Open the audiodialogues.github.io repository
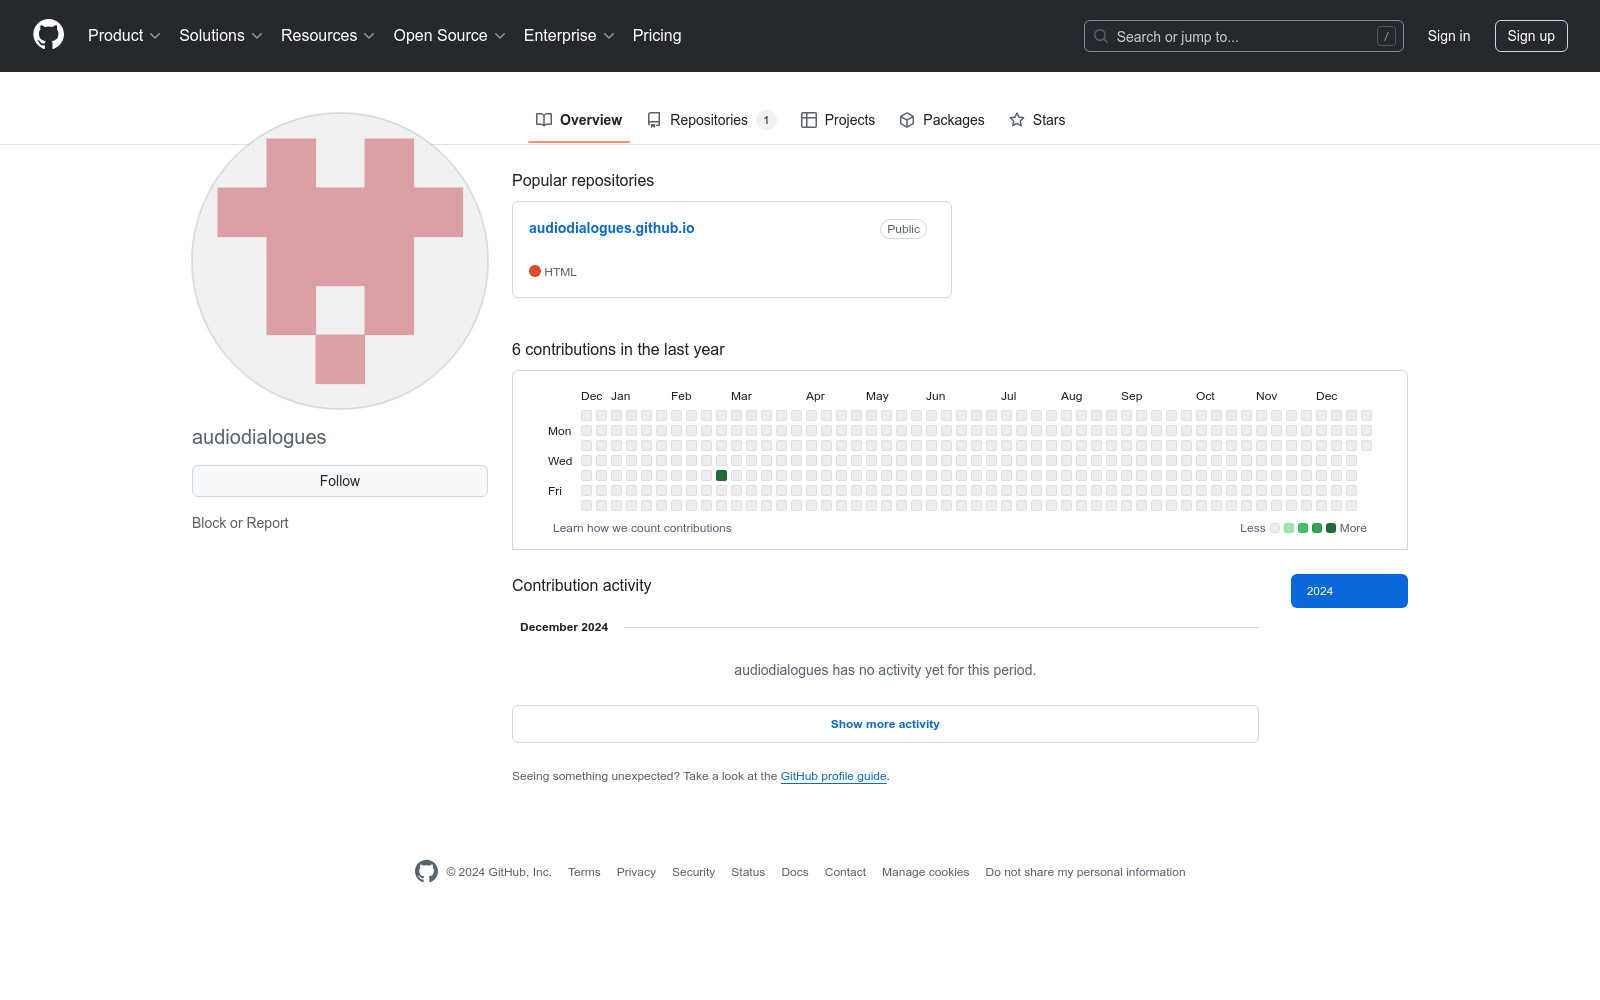This screenshot has width=1600, height=1000. click(x=611, y=228)
